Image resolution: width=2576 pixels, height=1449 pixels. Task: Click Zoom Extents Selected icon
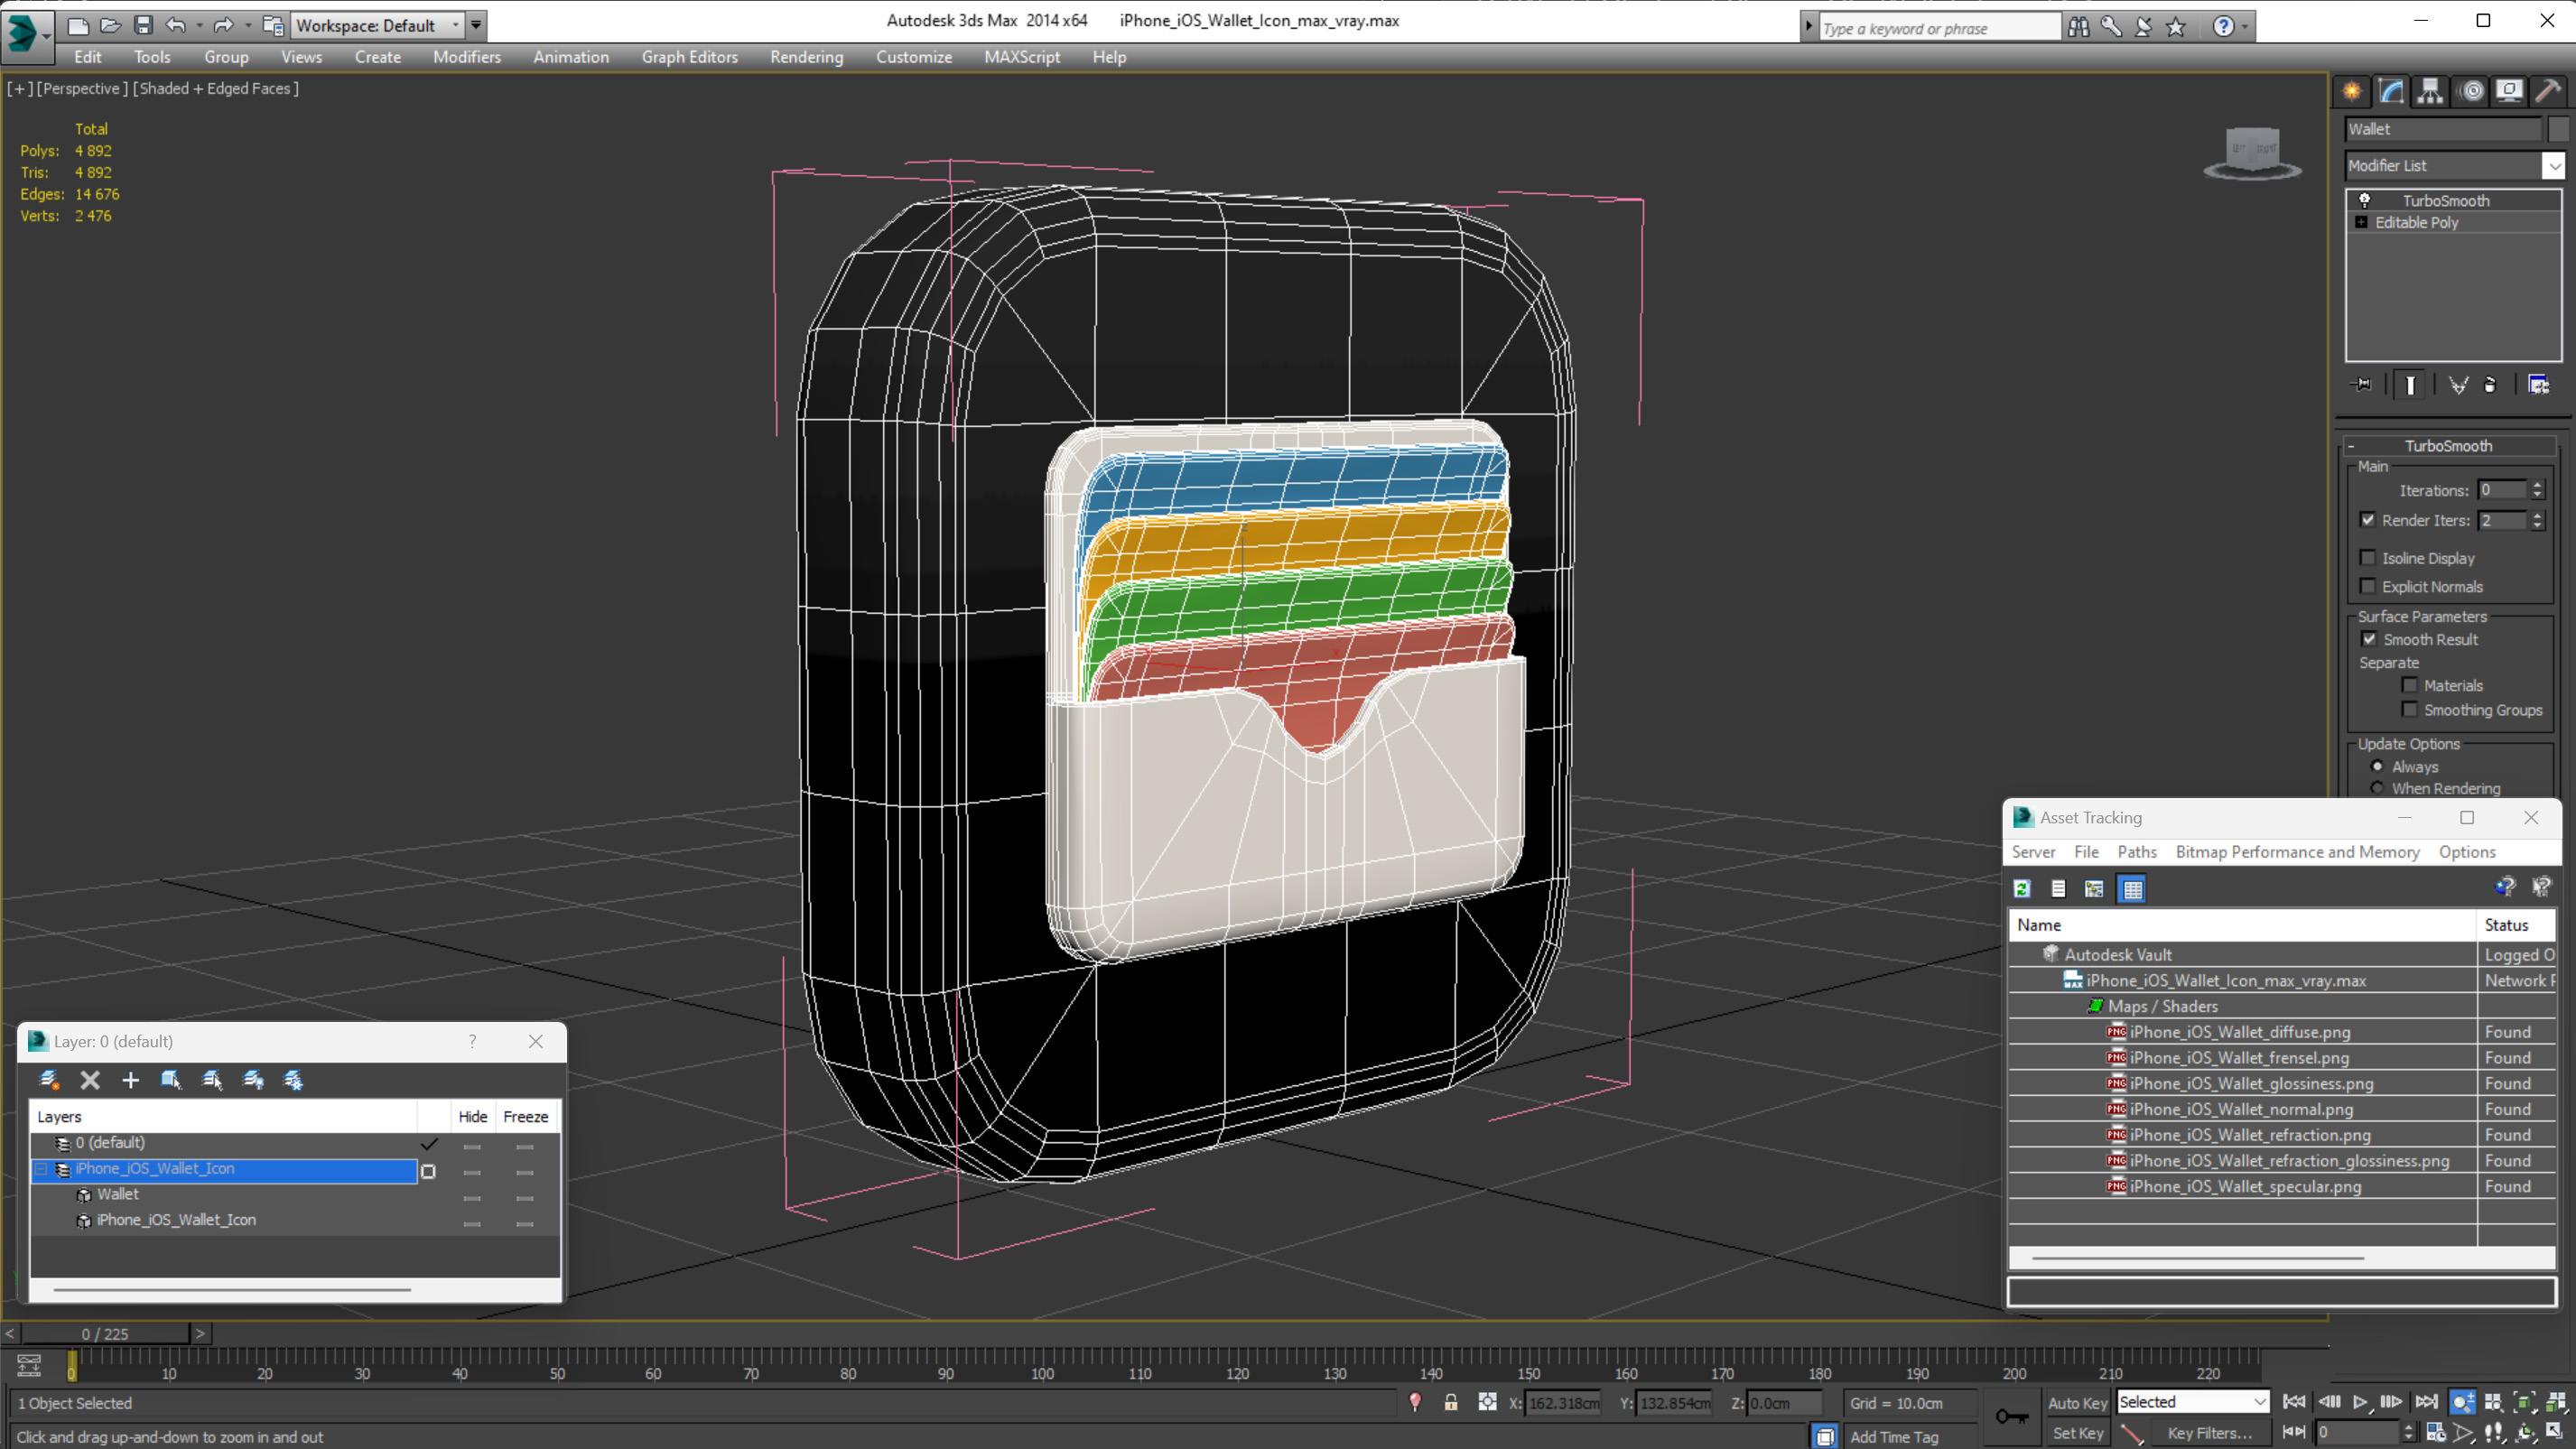coord(2525,1403)
